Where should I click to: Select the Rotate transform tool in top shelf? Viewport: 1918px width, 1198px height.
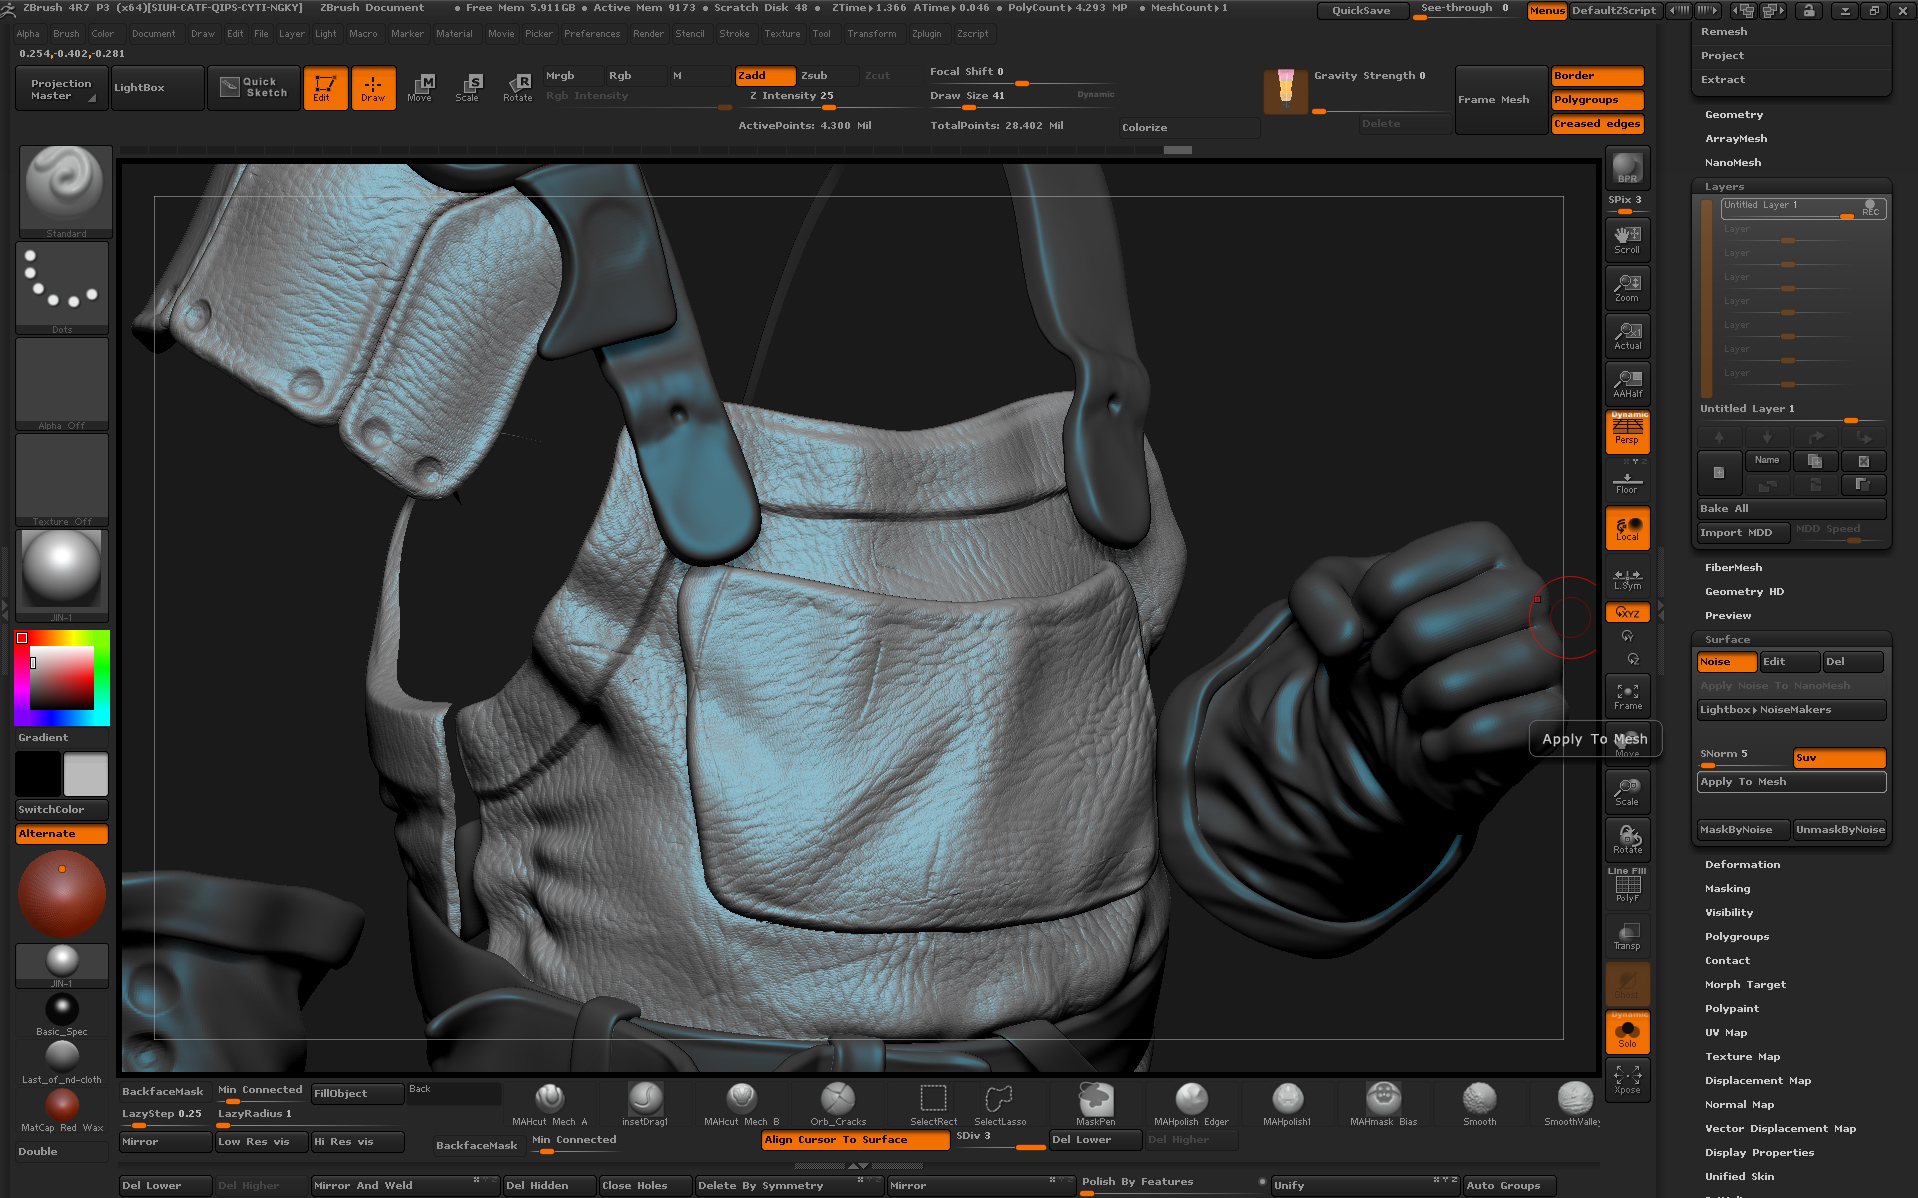coord(517,88)
